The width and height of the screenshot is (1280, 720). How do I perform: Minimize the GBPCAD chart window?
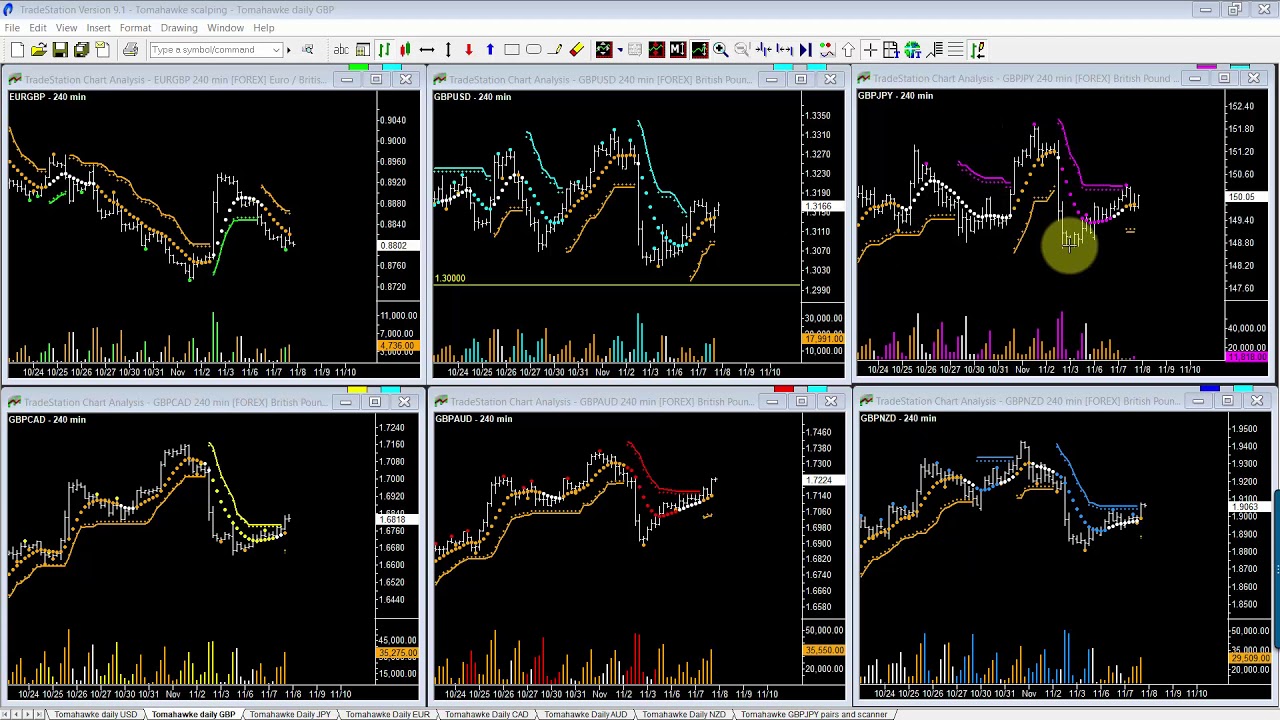(x=345, y=402)
